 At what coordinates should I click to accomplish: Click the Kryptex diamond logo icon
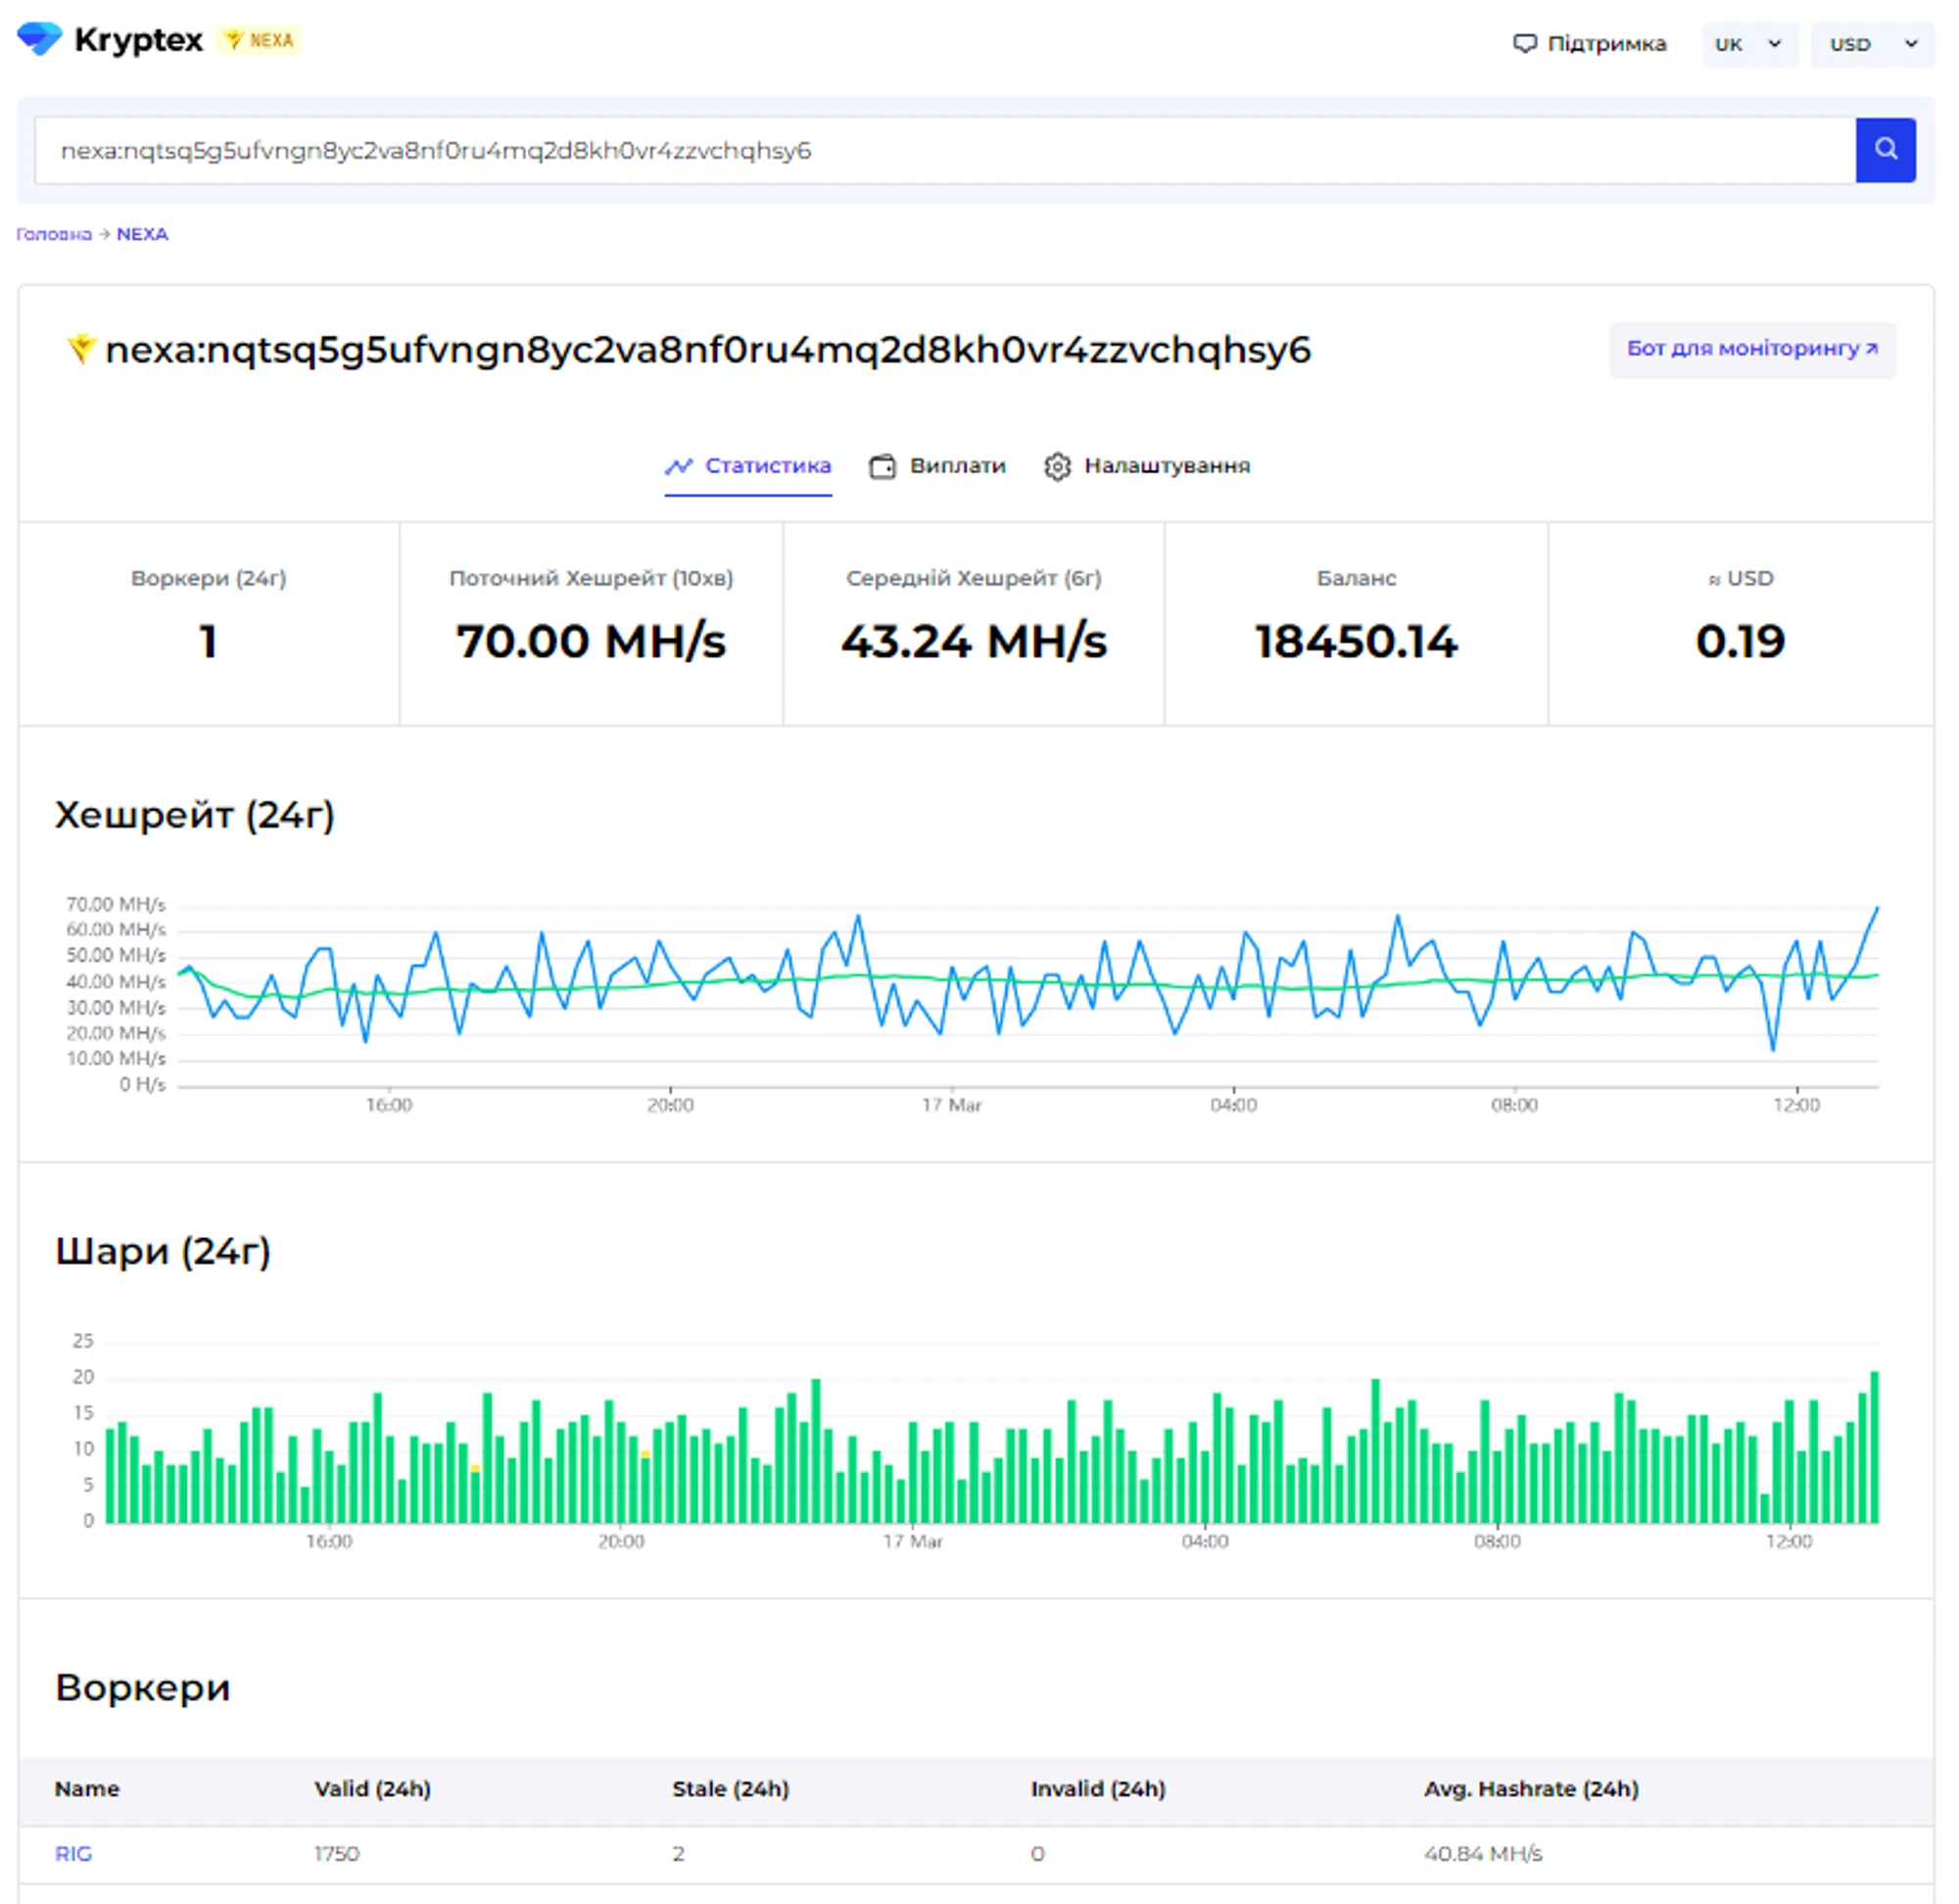pos(39,39)
